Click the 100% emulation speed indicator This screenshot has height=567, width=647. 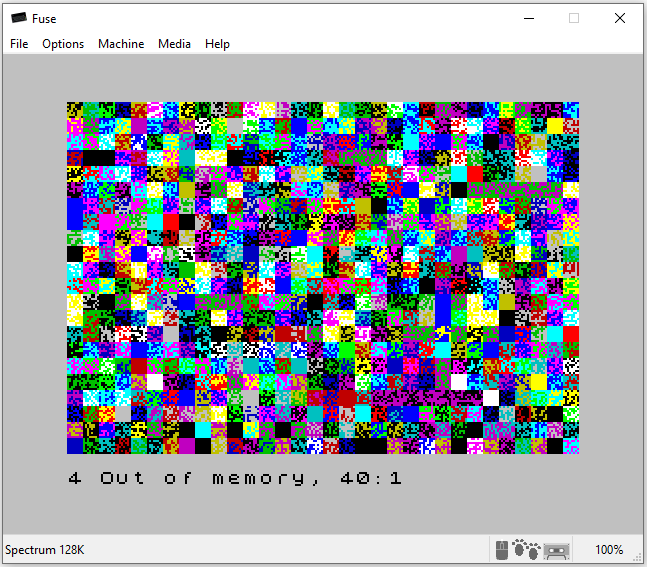click(x=609, y=550)
